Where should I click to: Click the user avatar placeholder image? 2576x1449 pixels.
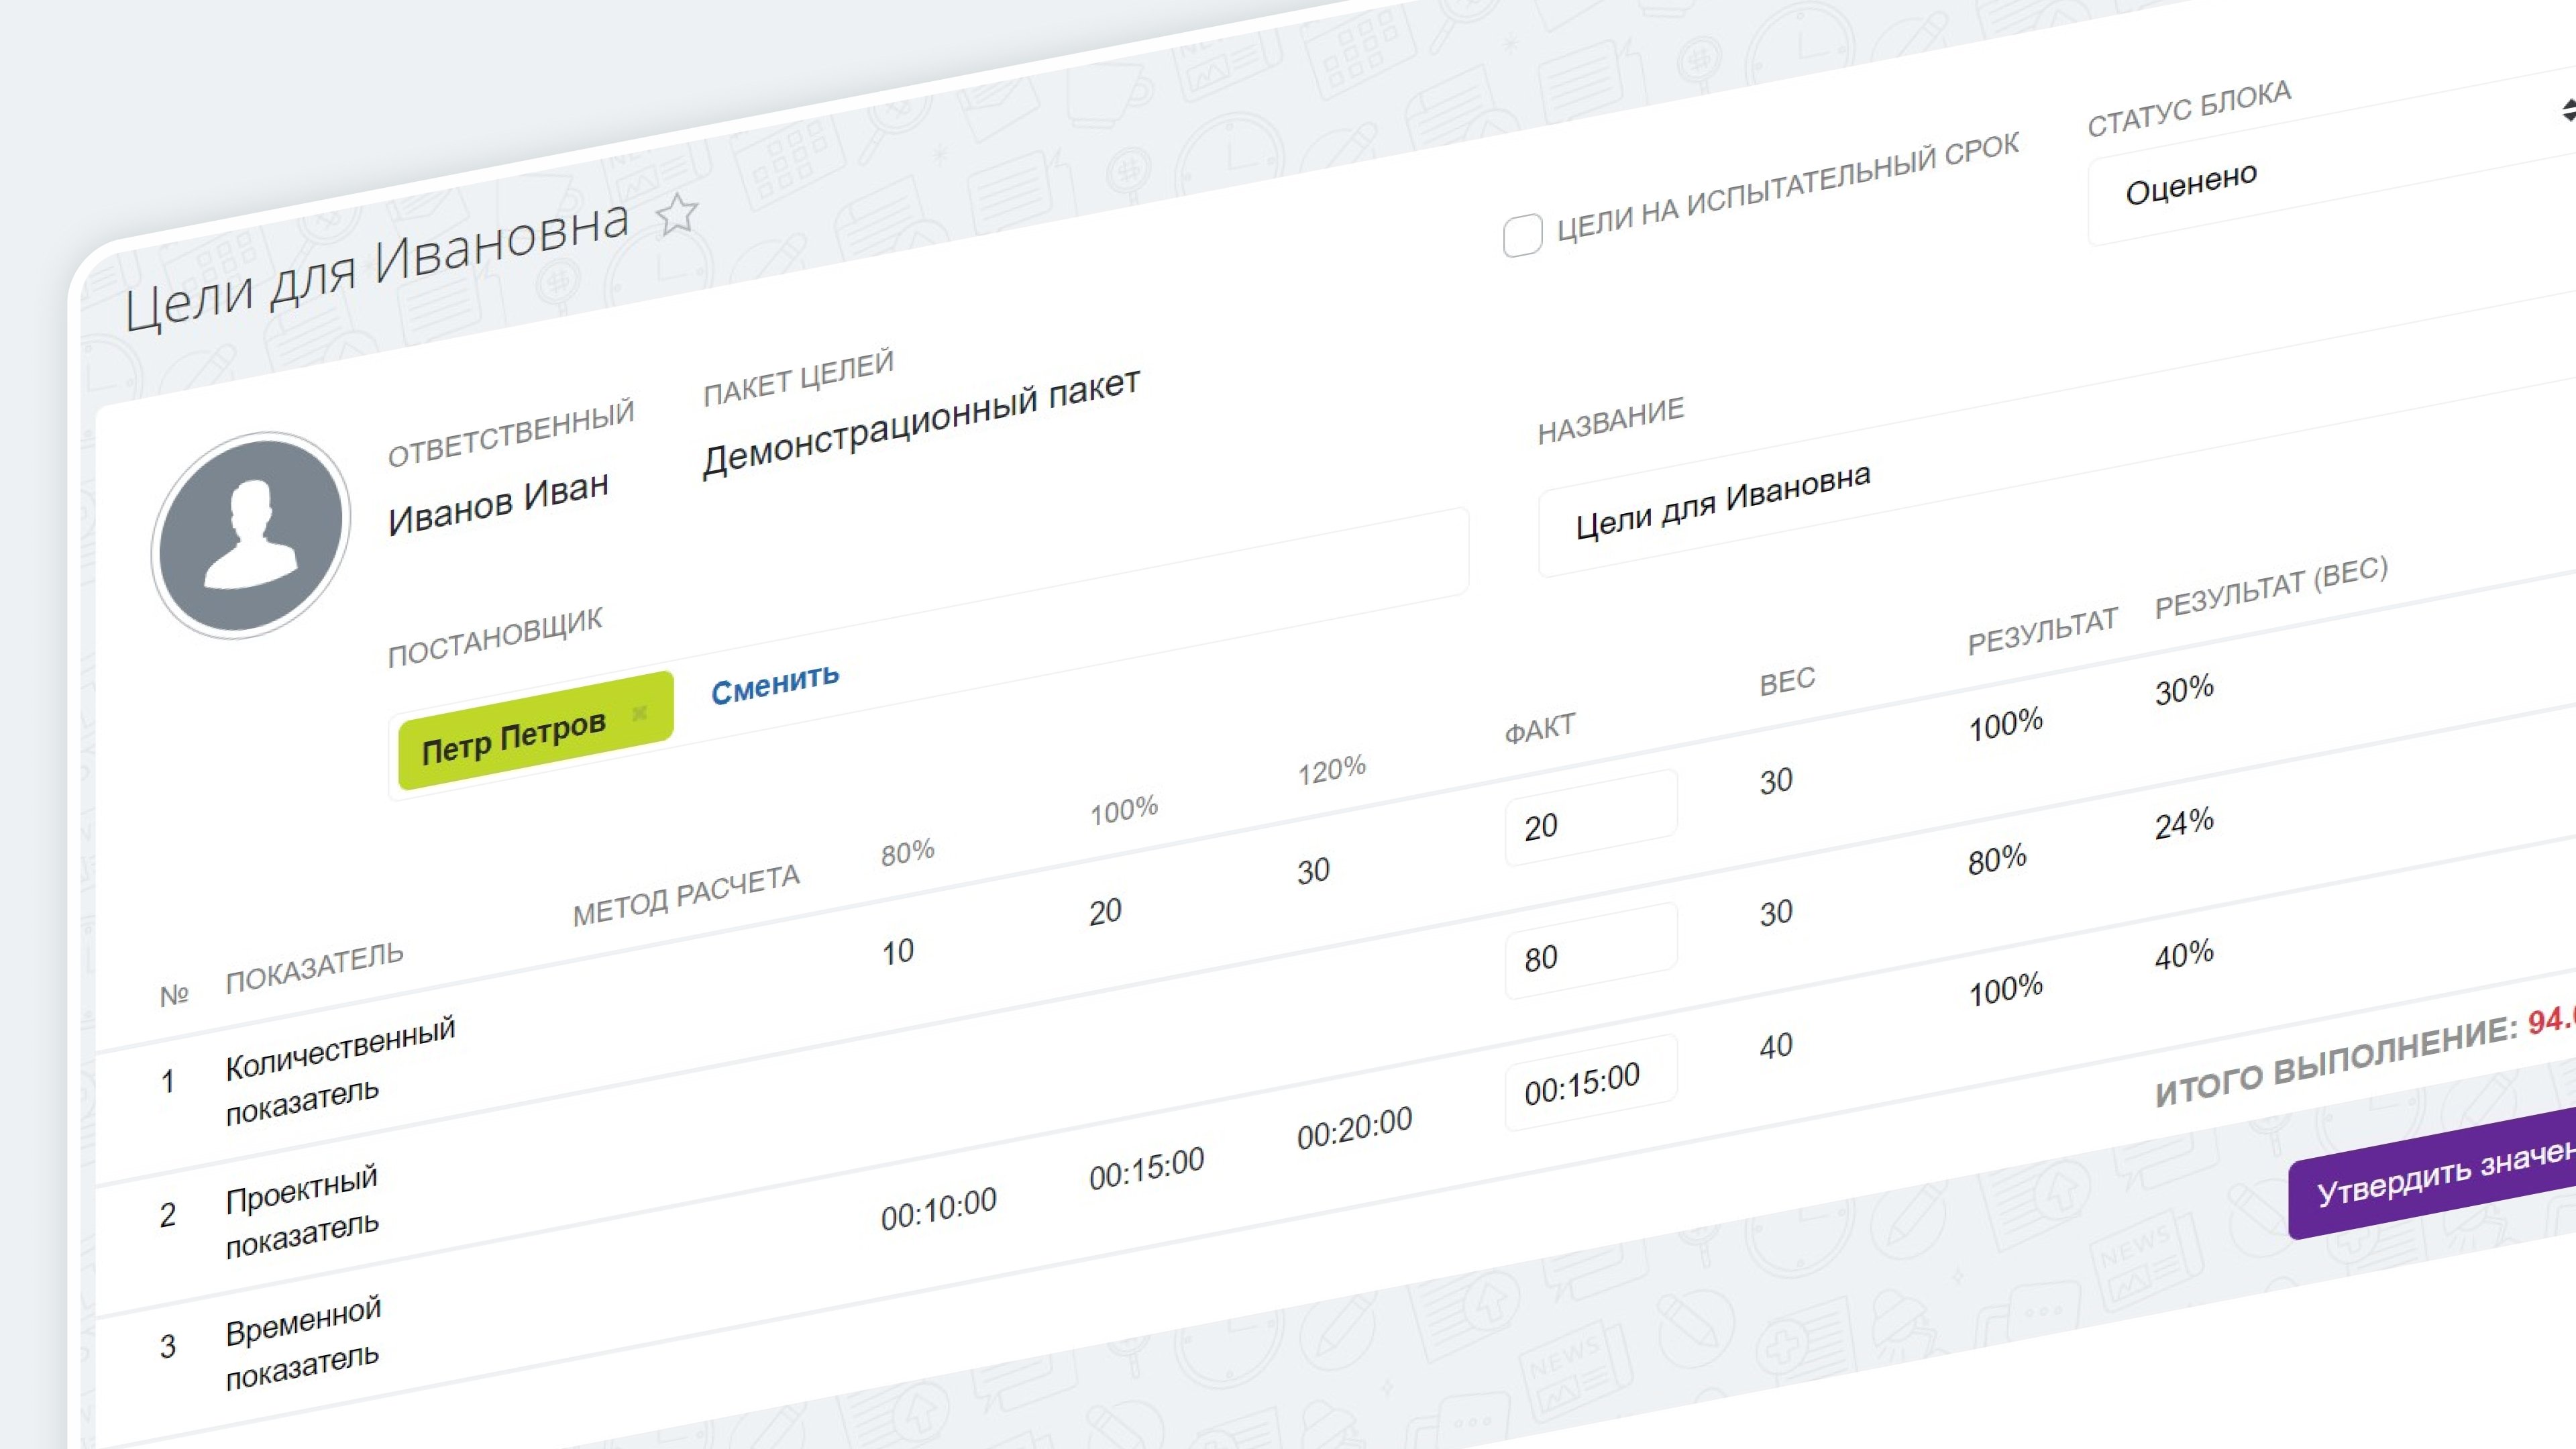tap(251, 535)
